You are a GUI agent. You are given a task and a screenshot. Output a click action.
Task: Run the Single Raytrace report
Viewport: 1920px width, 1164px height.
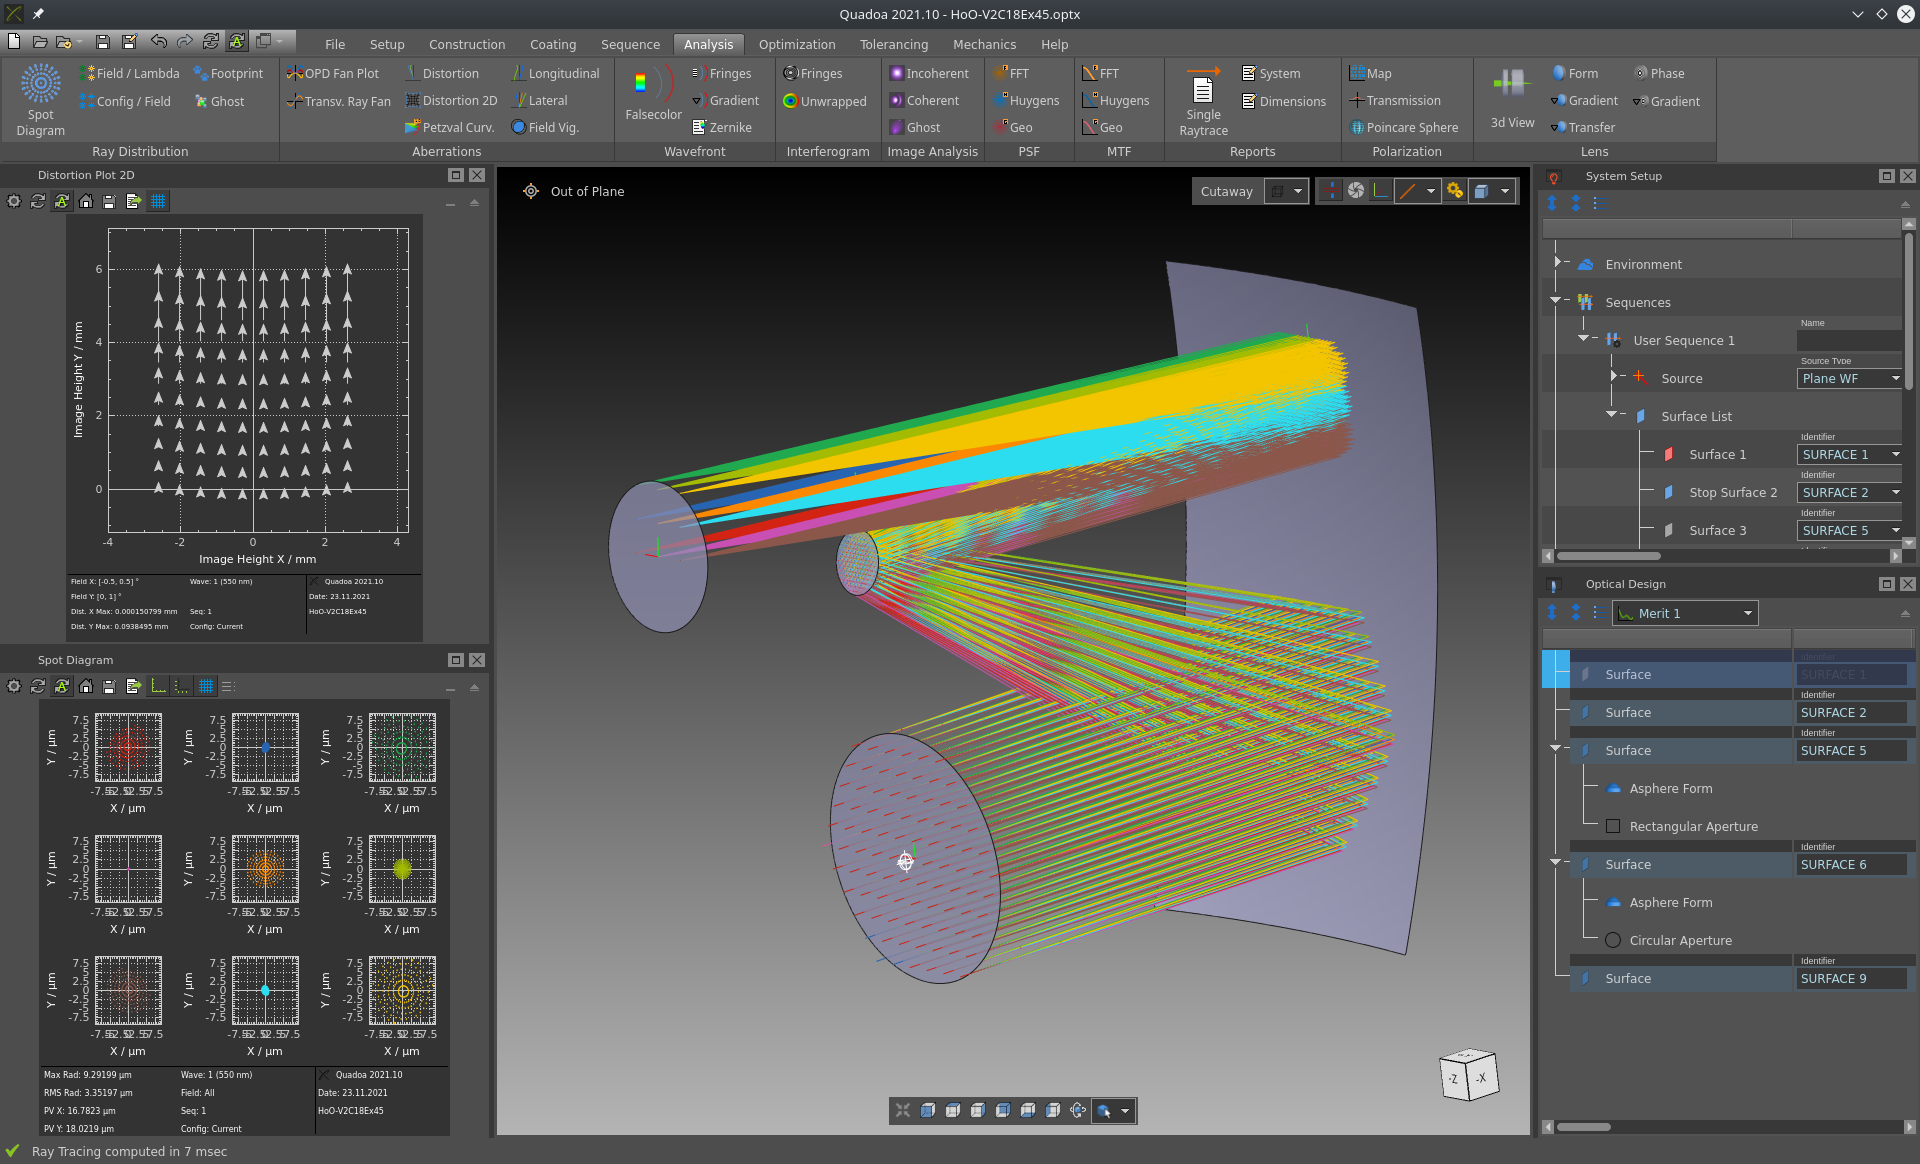click(1203, 100)
